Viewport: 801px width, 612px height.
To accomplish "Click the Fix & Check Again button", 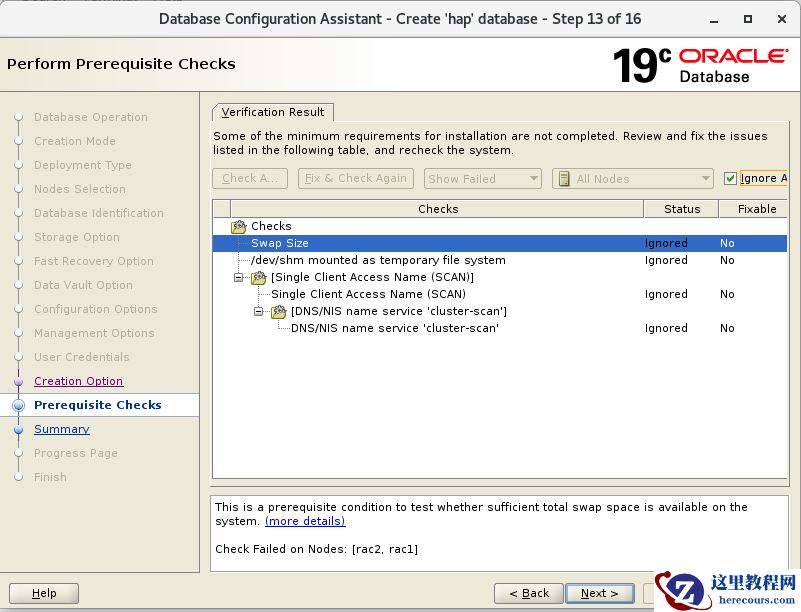I will tap(356, 178).
